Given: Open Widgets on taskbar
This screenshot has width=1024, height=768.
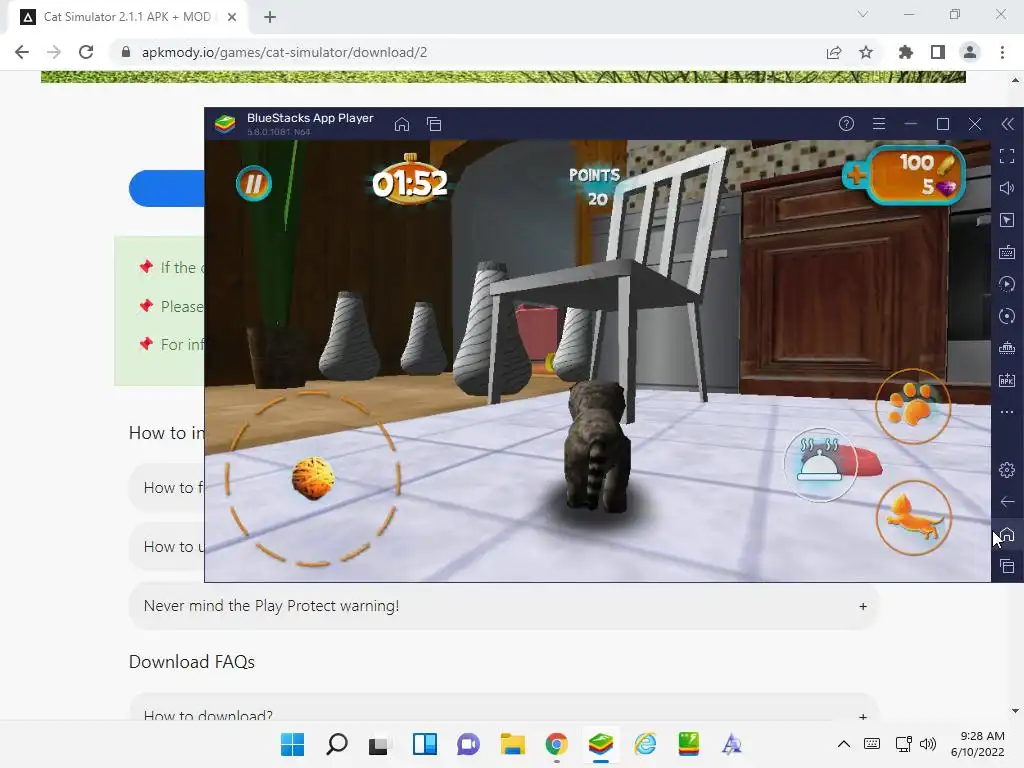Looking at the screenshot, I should [x=424, y=744].
